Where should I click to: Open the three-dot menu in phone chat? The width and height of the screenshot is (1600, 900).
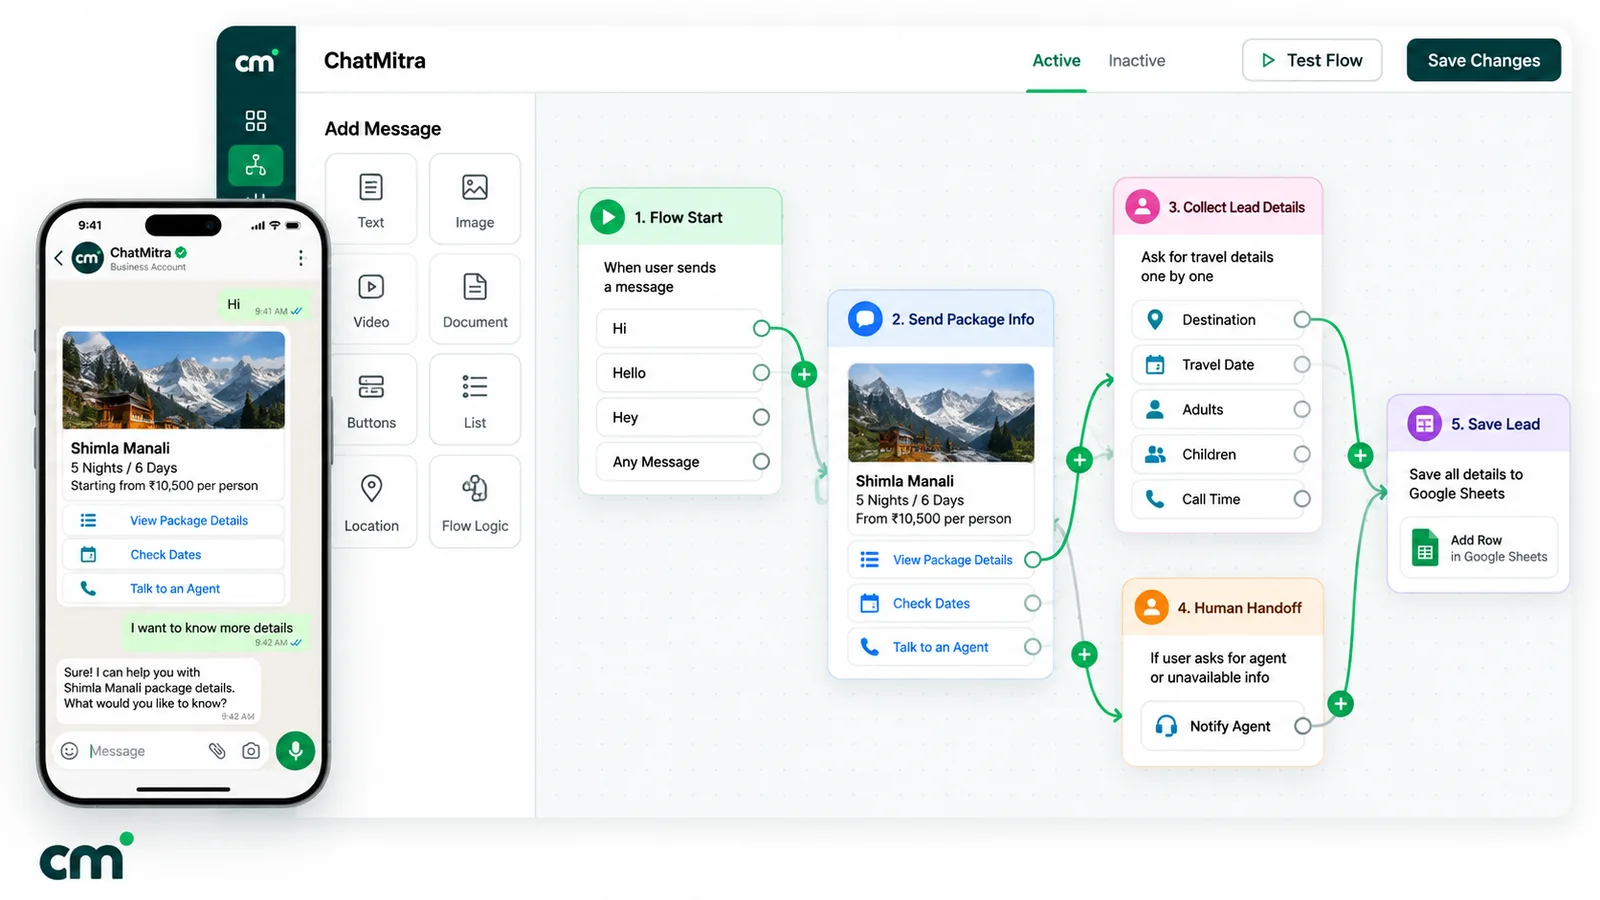pyautogui.click(x=300, y=258)
